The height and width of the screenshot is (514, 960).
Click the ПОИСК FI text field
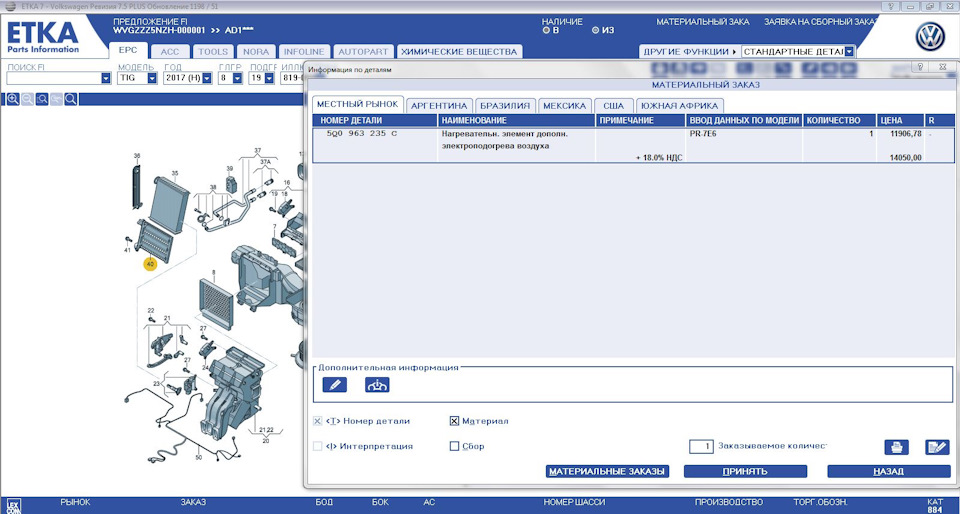tap(54, 78)
